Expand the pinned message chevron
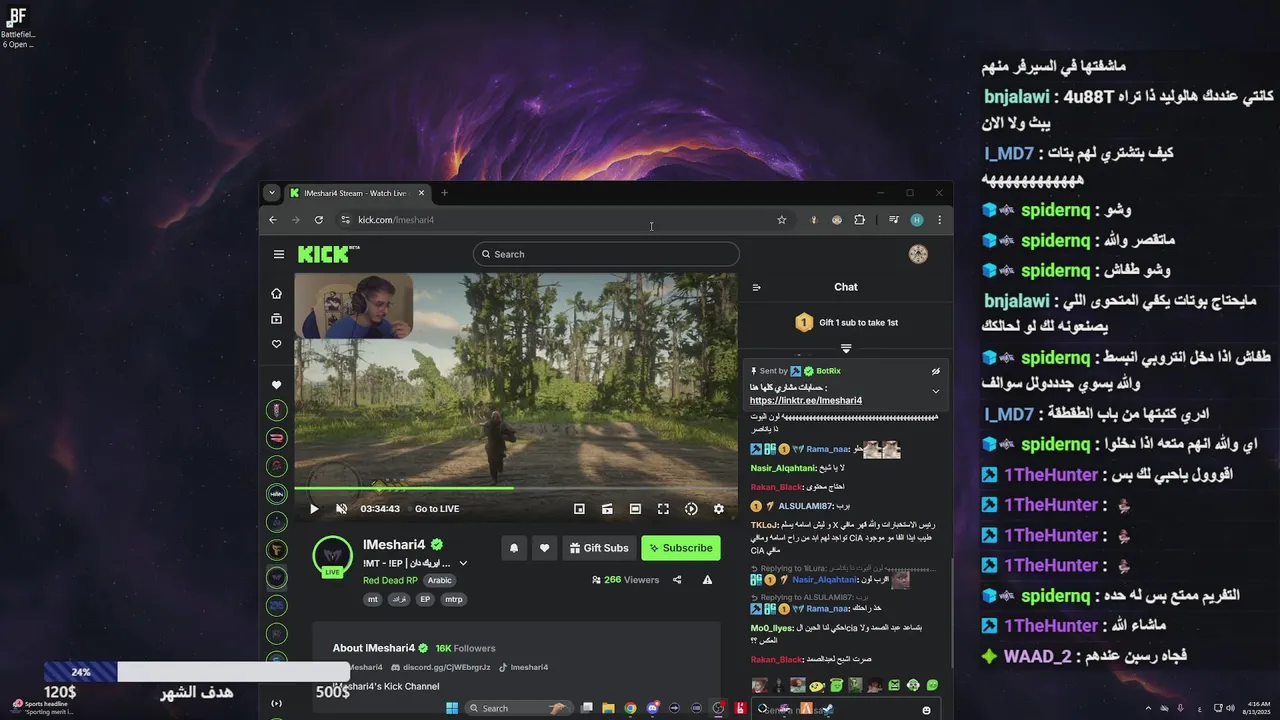The height and width of the screenshot is (720, 1280). point(936,391)
